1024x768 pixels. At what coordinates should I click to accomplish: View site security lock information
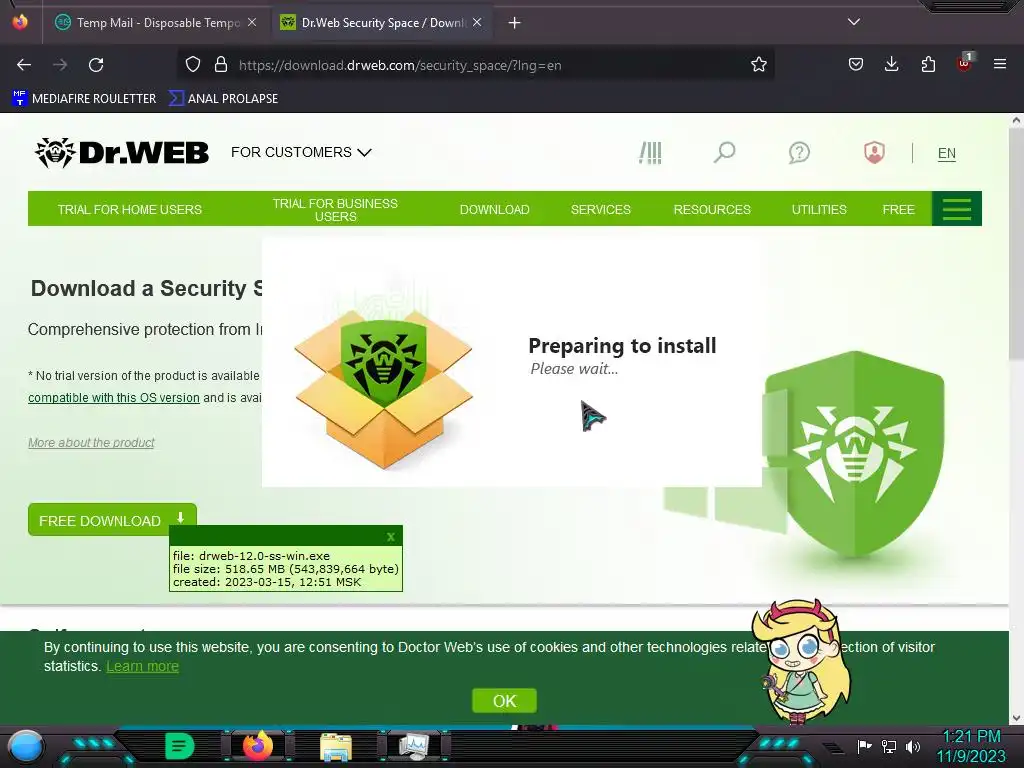click(221, 65)
